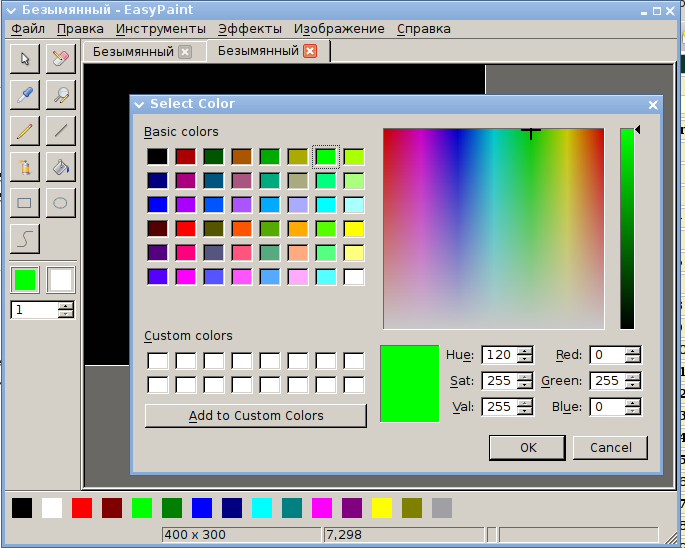Pick magenta from the bottom palette bar
The image size is (685, 548).
pyautogui.click(x=322, y=508)
